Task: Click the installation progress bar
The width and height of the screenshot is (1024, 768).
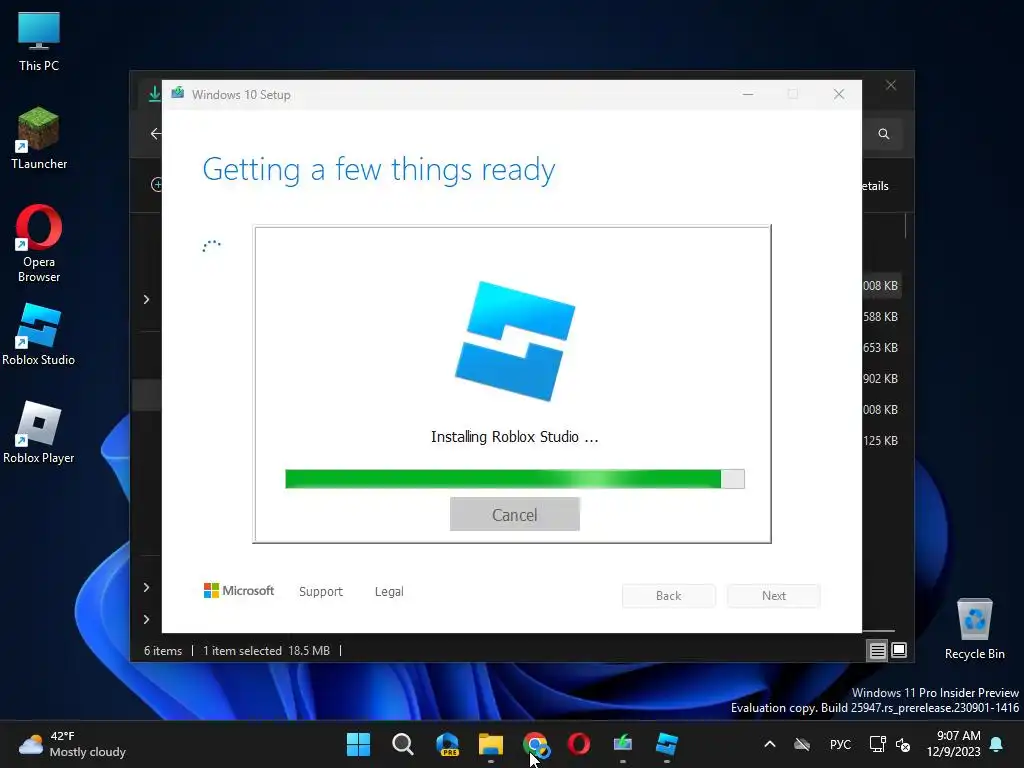Action: pyautogui.click(x=515, y=479)
